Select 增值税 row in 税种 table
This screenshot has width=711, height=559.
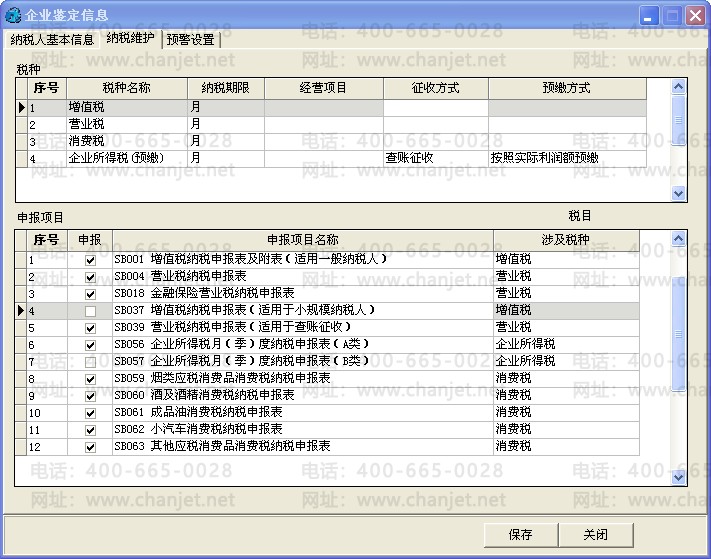pyautogui.click(x=331, y=107)
